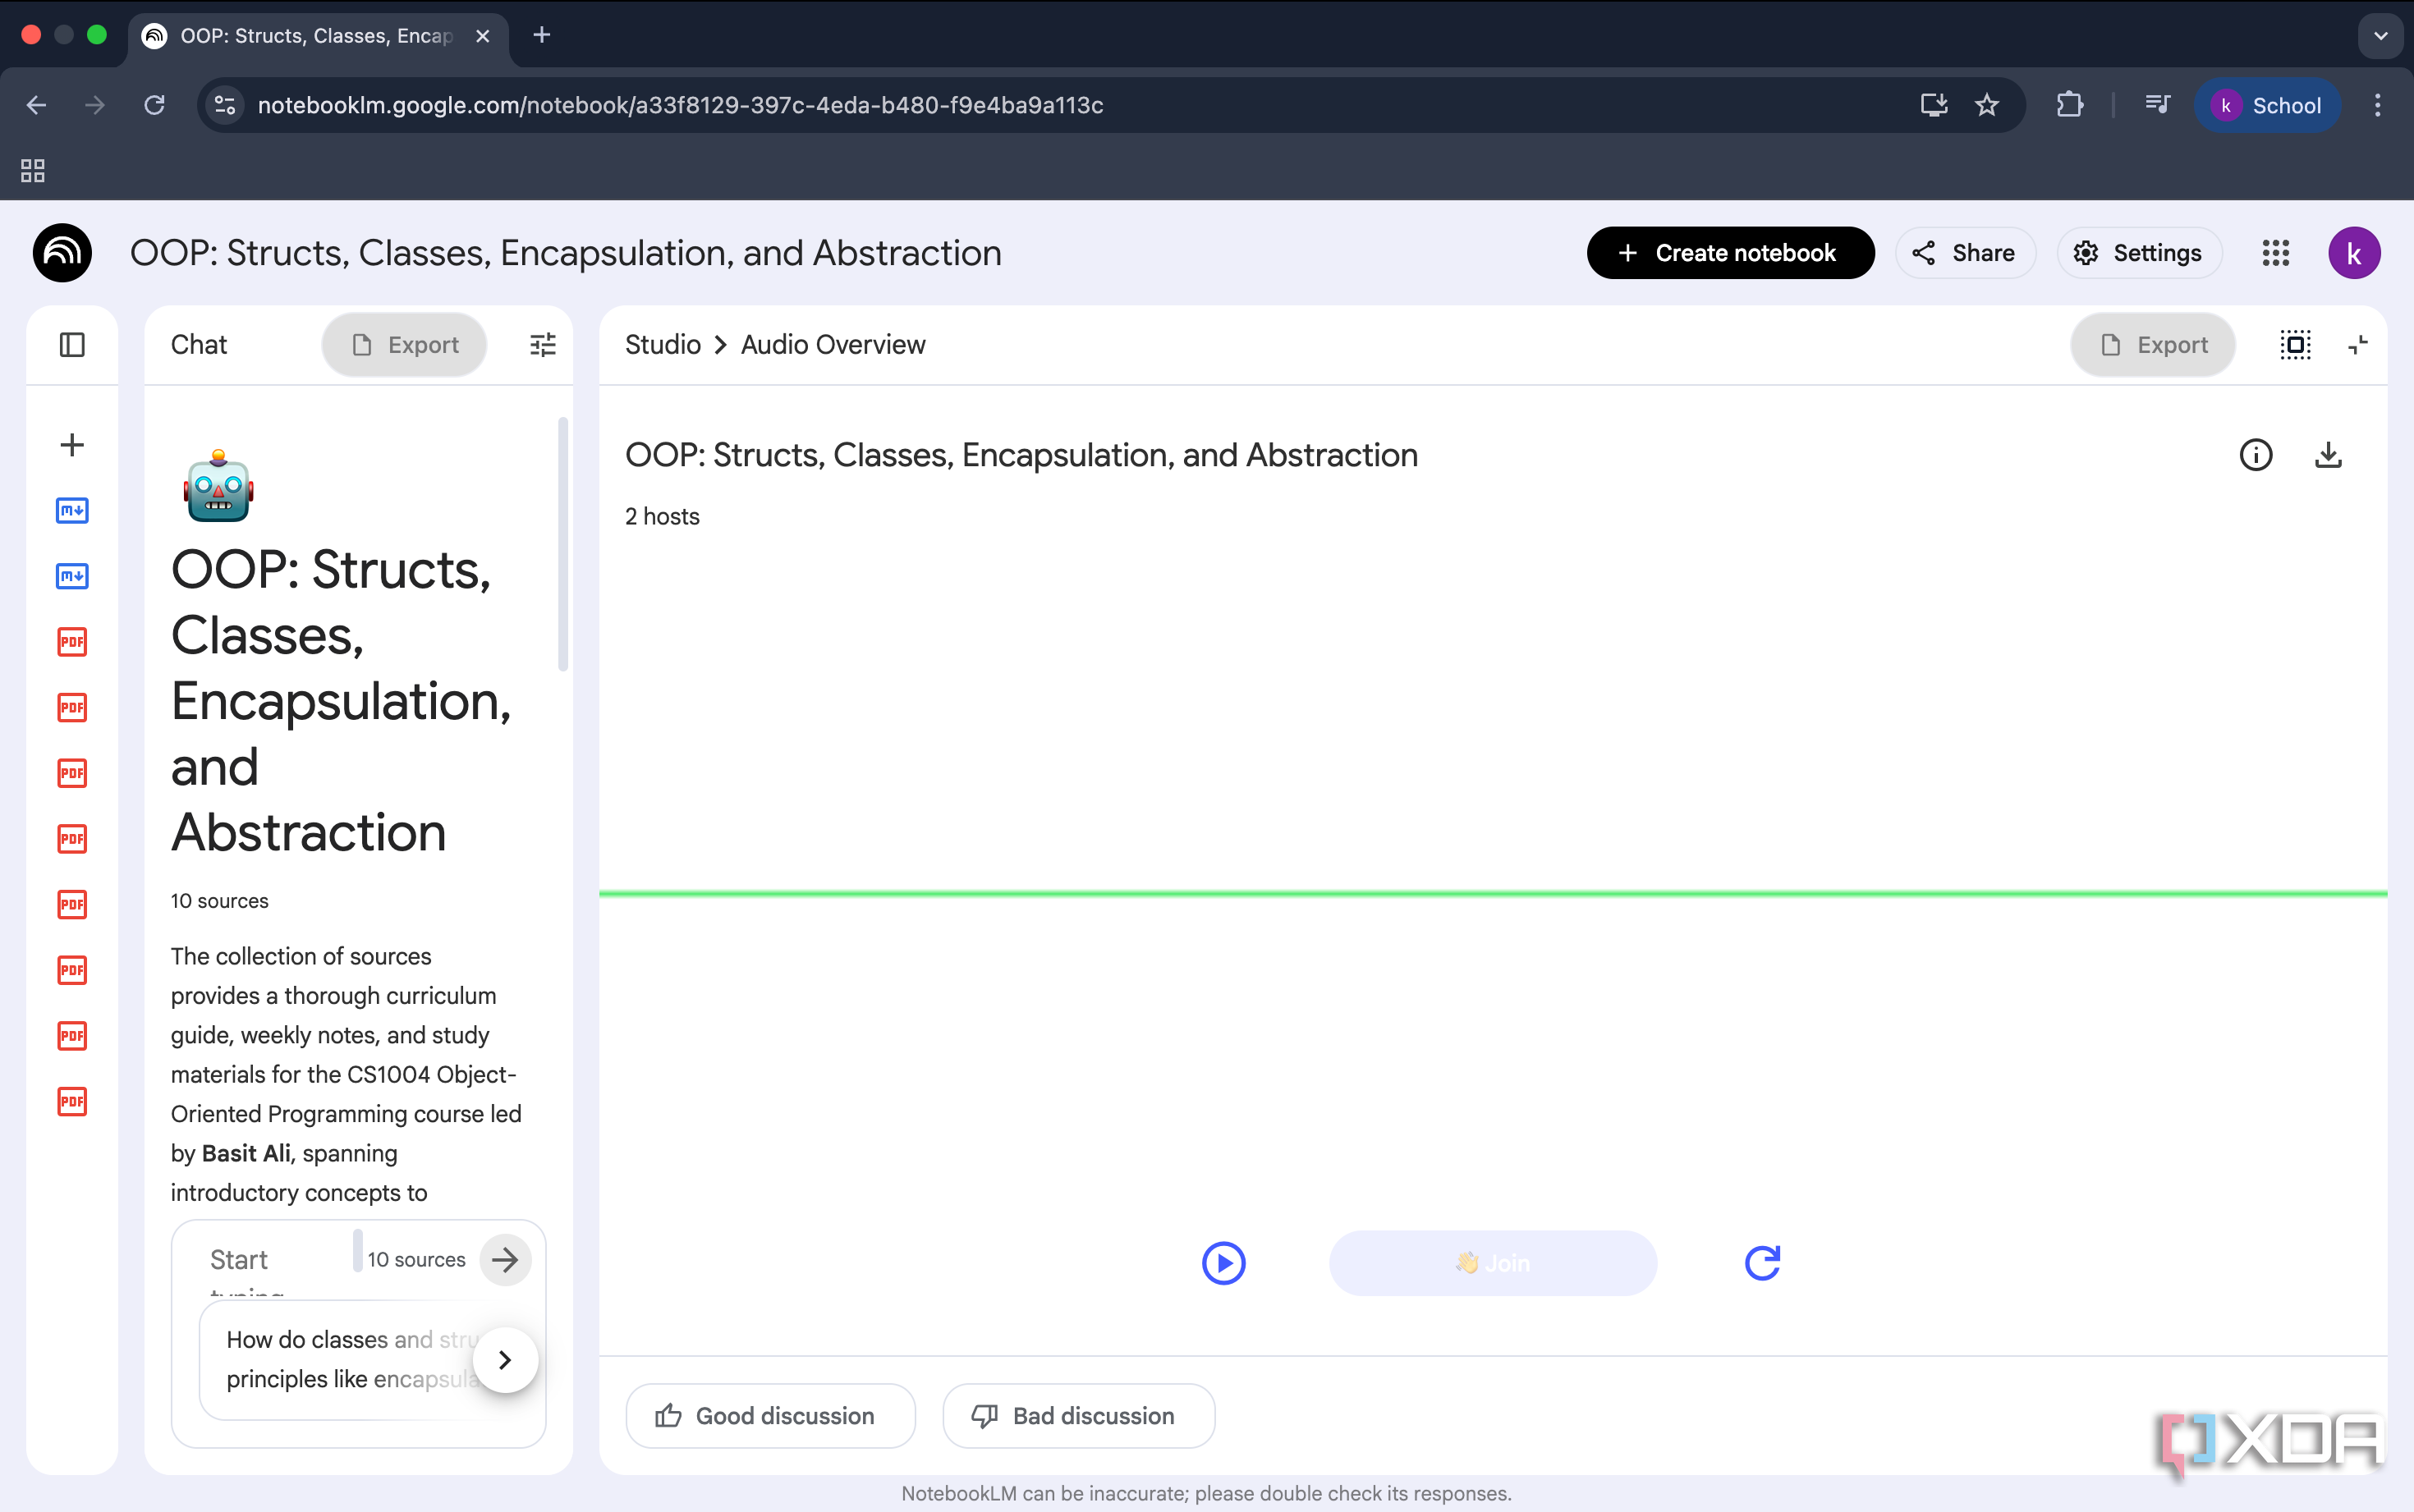Click the audio progress green bar
Viewport: 2414px width, 1512px height.
1492,893
